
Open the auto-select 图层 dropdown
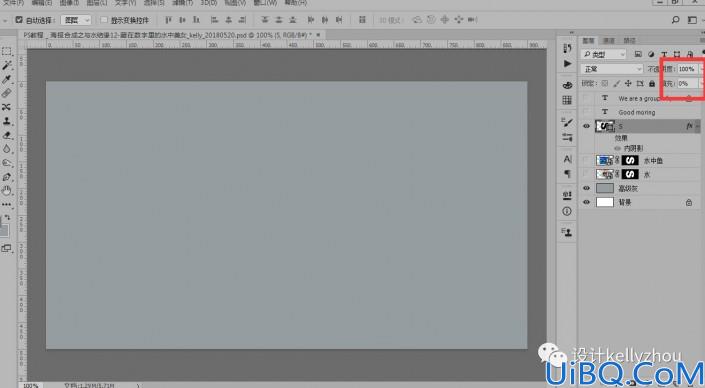pos(76,20)
